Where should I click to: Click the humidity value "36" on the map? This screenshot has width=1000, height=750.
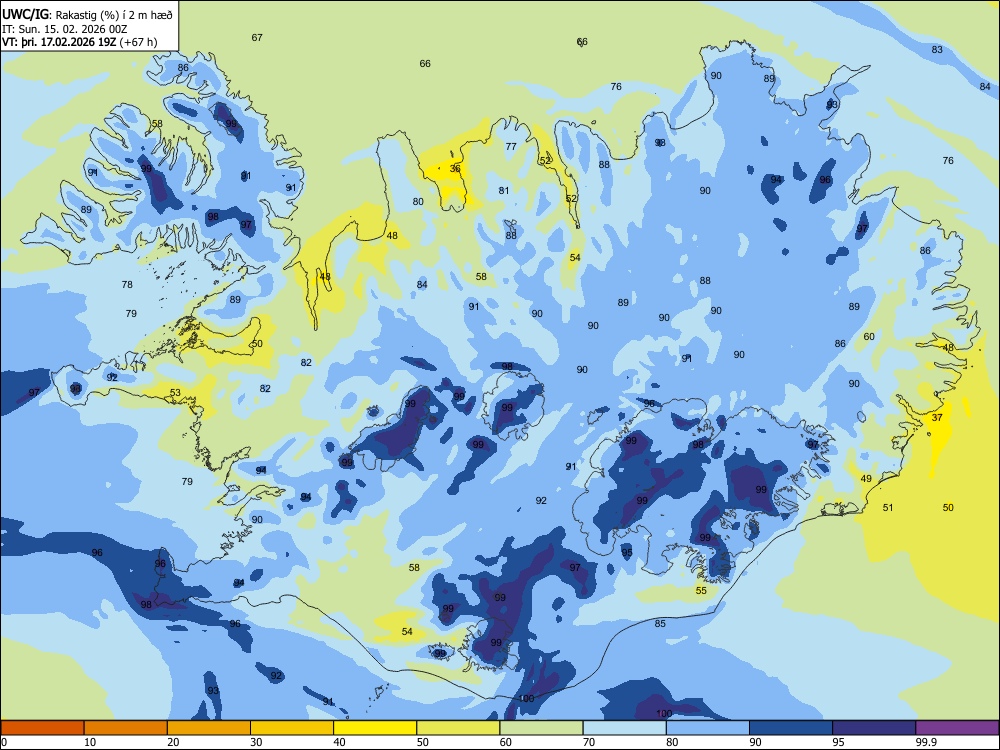(455, 169)
